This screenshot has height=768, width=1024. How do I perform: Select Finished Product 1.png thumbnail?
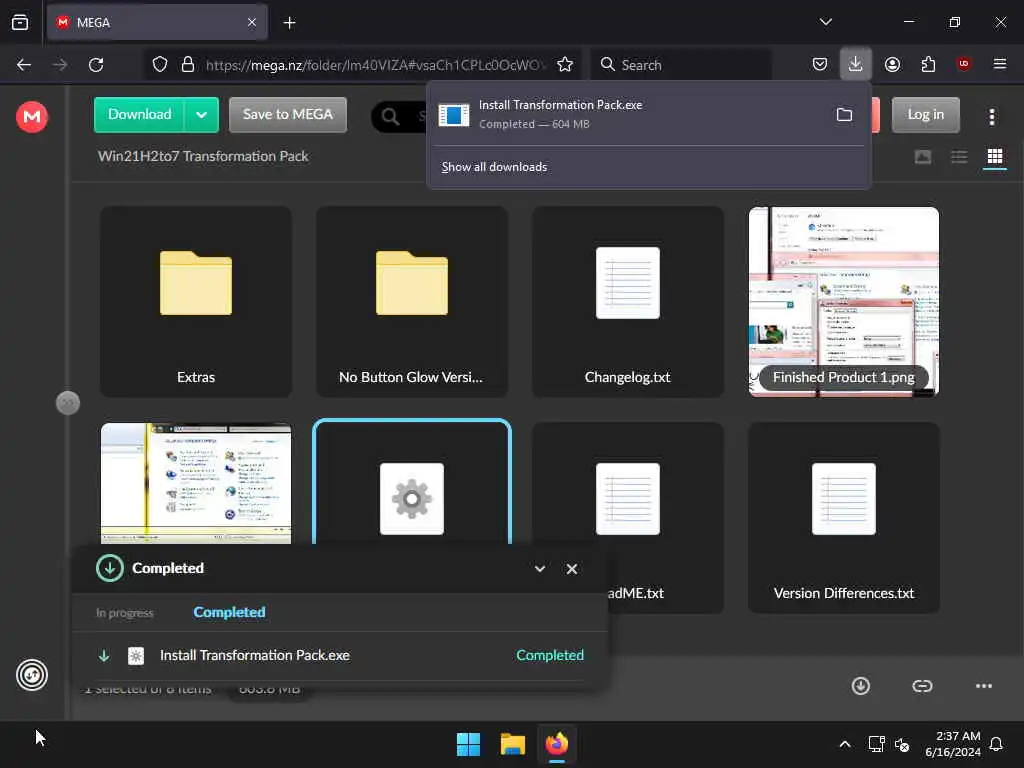pyautogui.click(x=844, y=302)
